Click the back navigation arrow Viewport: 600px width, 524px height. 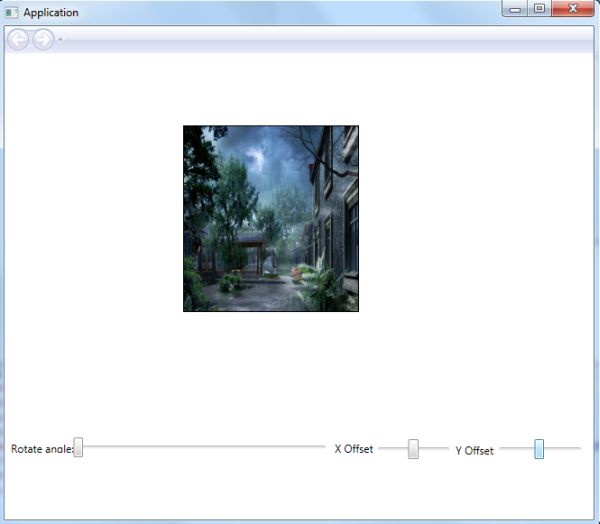pyautogui.click(x=18, y=39)
